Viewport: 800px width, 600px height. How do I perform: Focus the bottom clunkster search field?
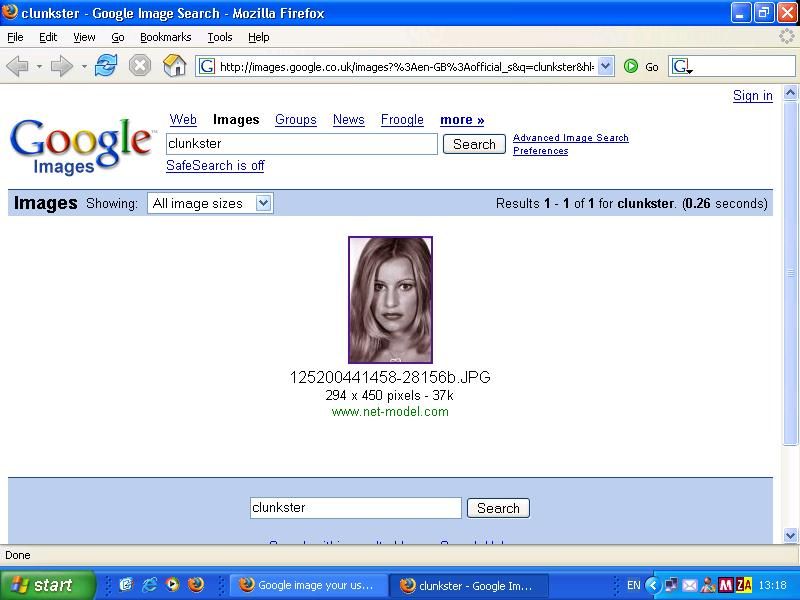pyautogui.click(x=356, y=508)
